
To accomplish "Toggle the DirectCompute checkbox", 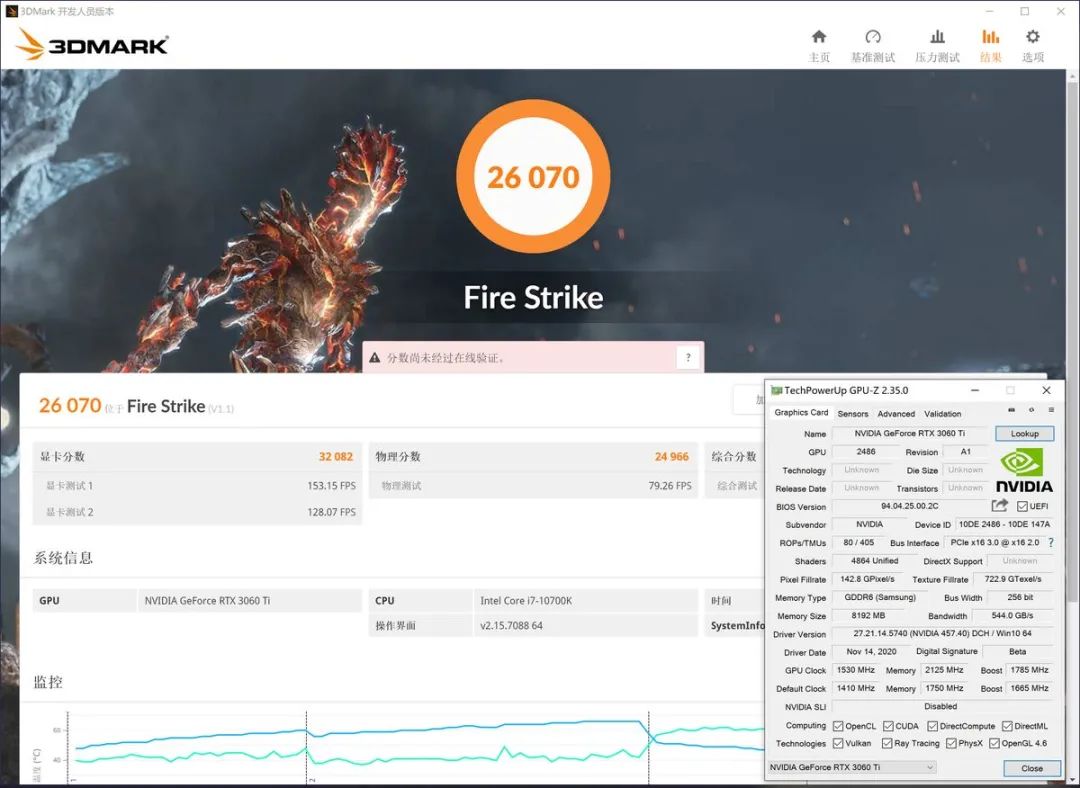I will click(x=933, y=726).
